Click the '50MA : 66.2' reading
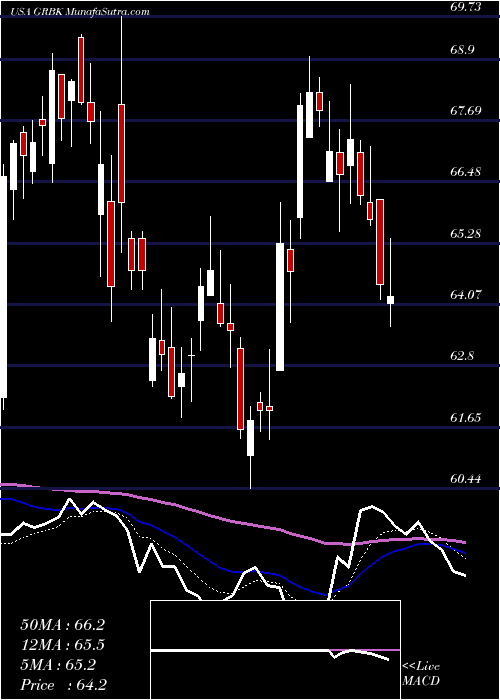Screen dimensions: 500x700 pyautogui.click(x=62, y=625)
